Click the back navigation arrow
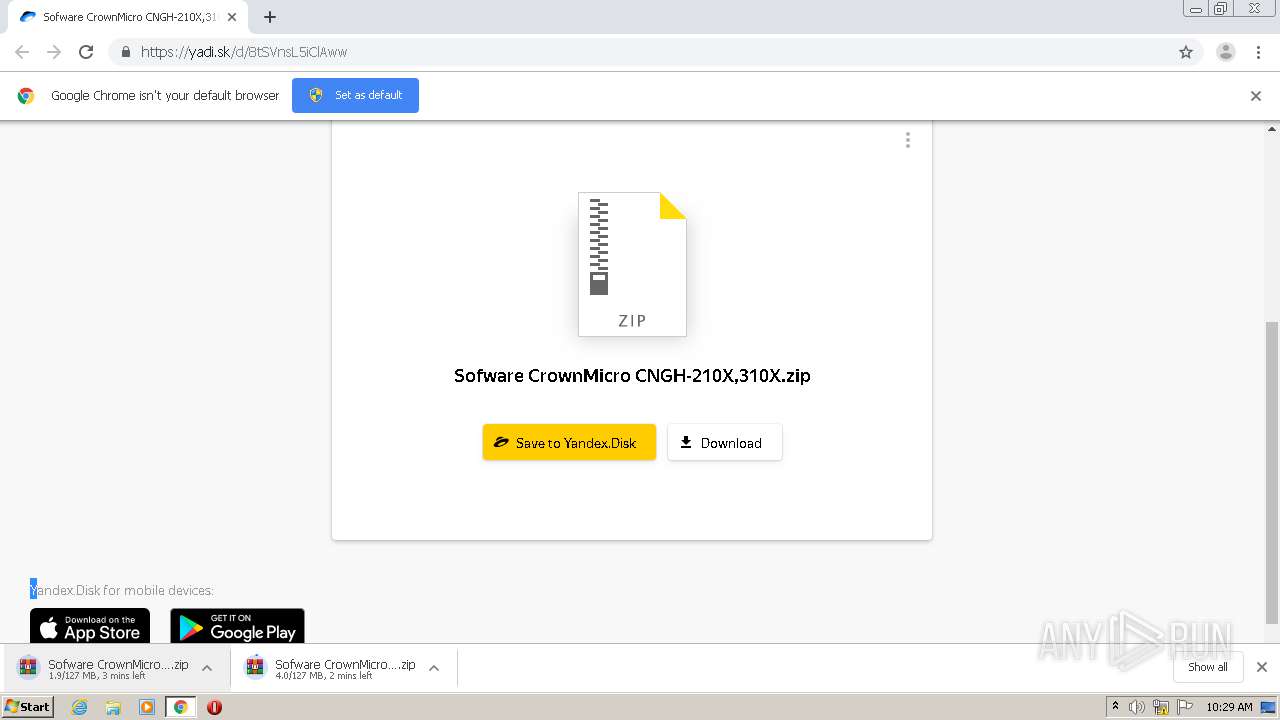 [x=22, y=52]
